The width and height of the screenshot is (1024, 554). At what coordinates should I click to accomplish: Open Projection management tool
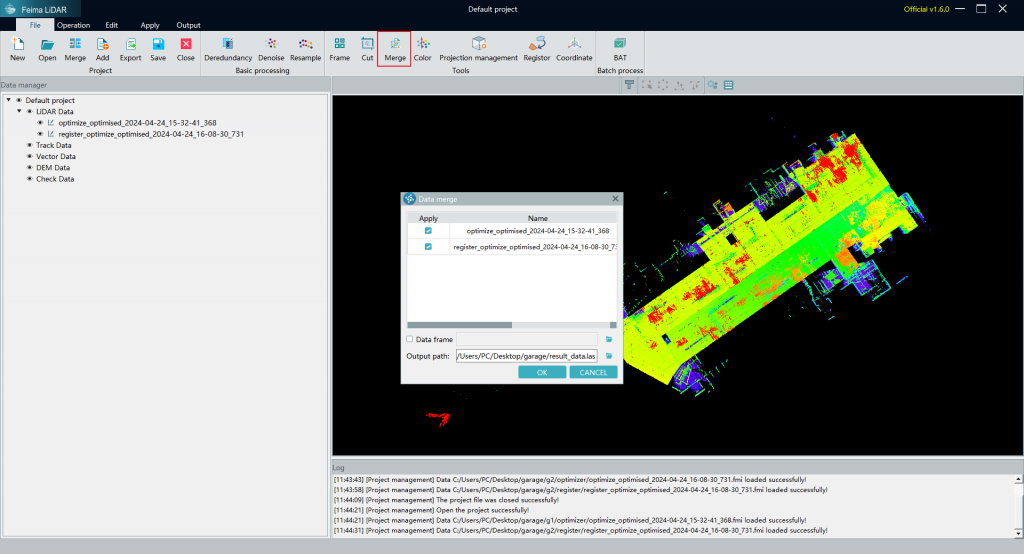pyautogui.click(x=479, y=44)
